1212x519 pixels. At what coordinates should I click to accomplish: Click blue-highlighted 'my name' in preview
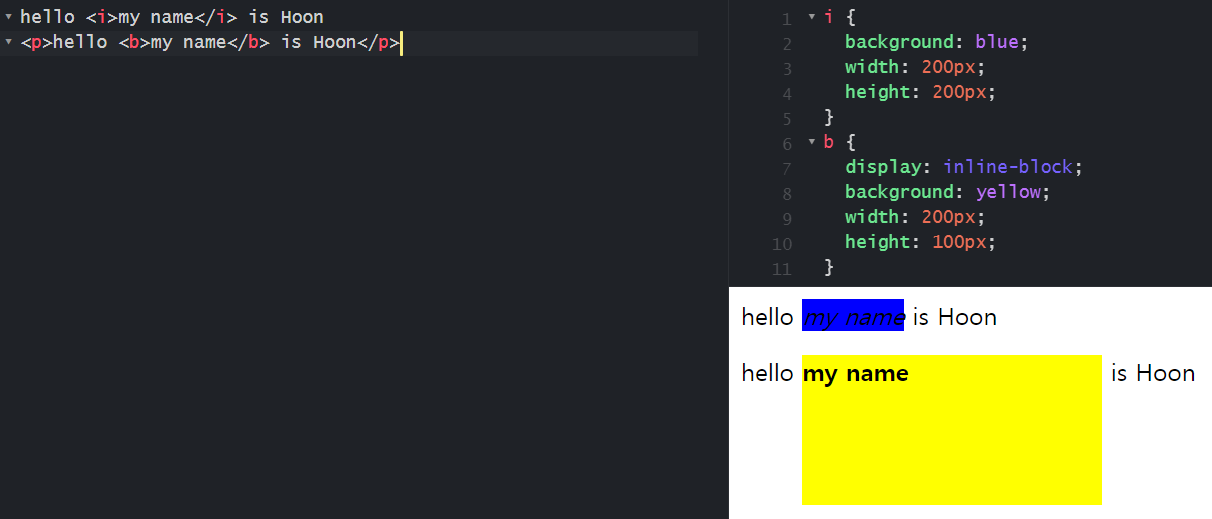pyautogui.click(x=853, y=318)
